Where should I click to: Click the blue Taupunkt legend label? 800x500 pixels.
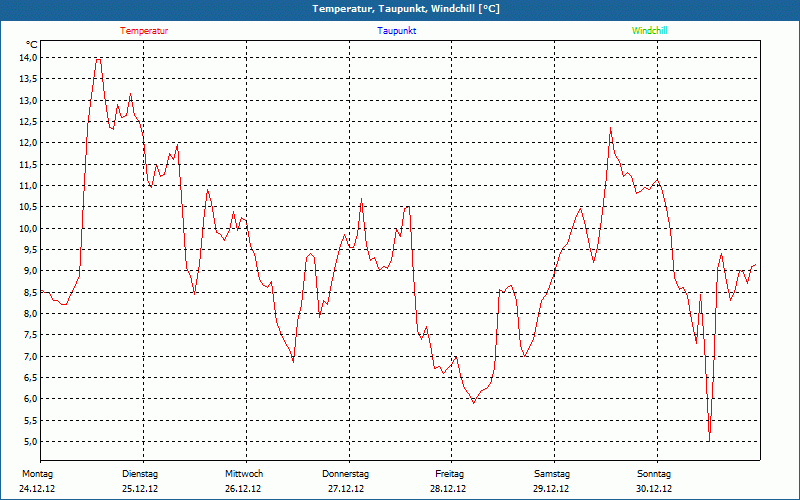click(x=397, y=31)
